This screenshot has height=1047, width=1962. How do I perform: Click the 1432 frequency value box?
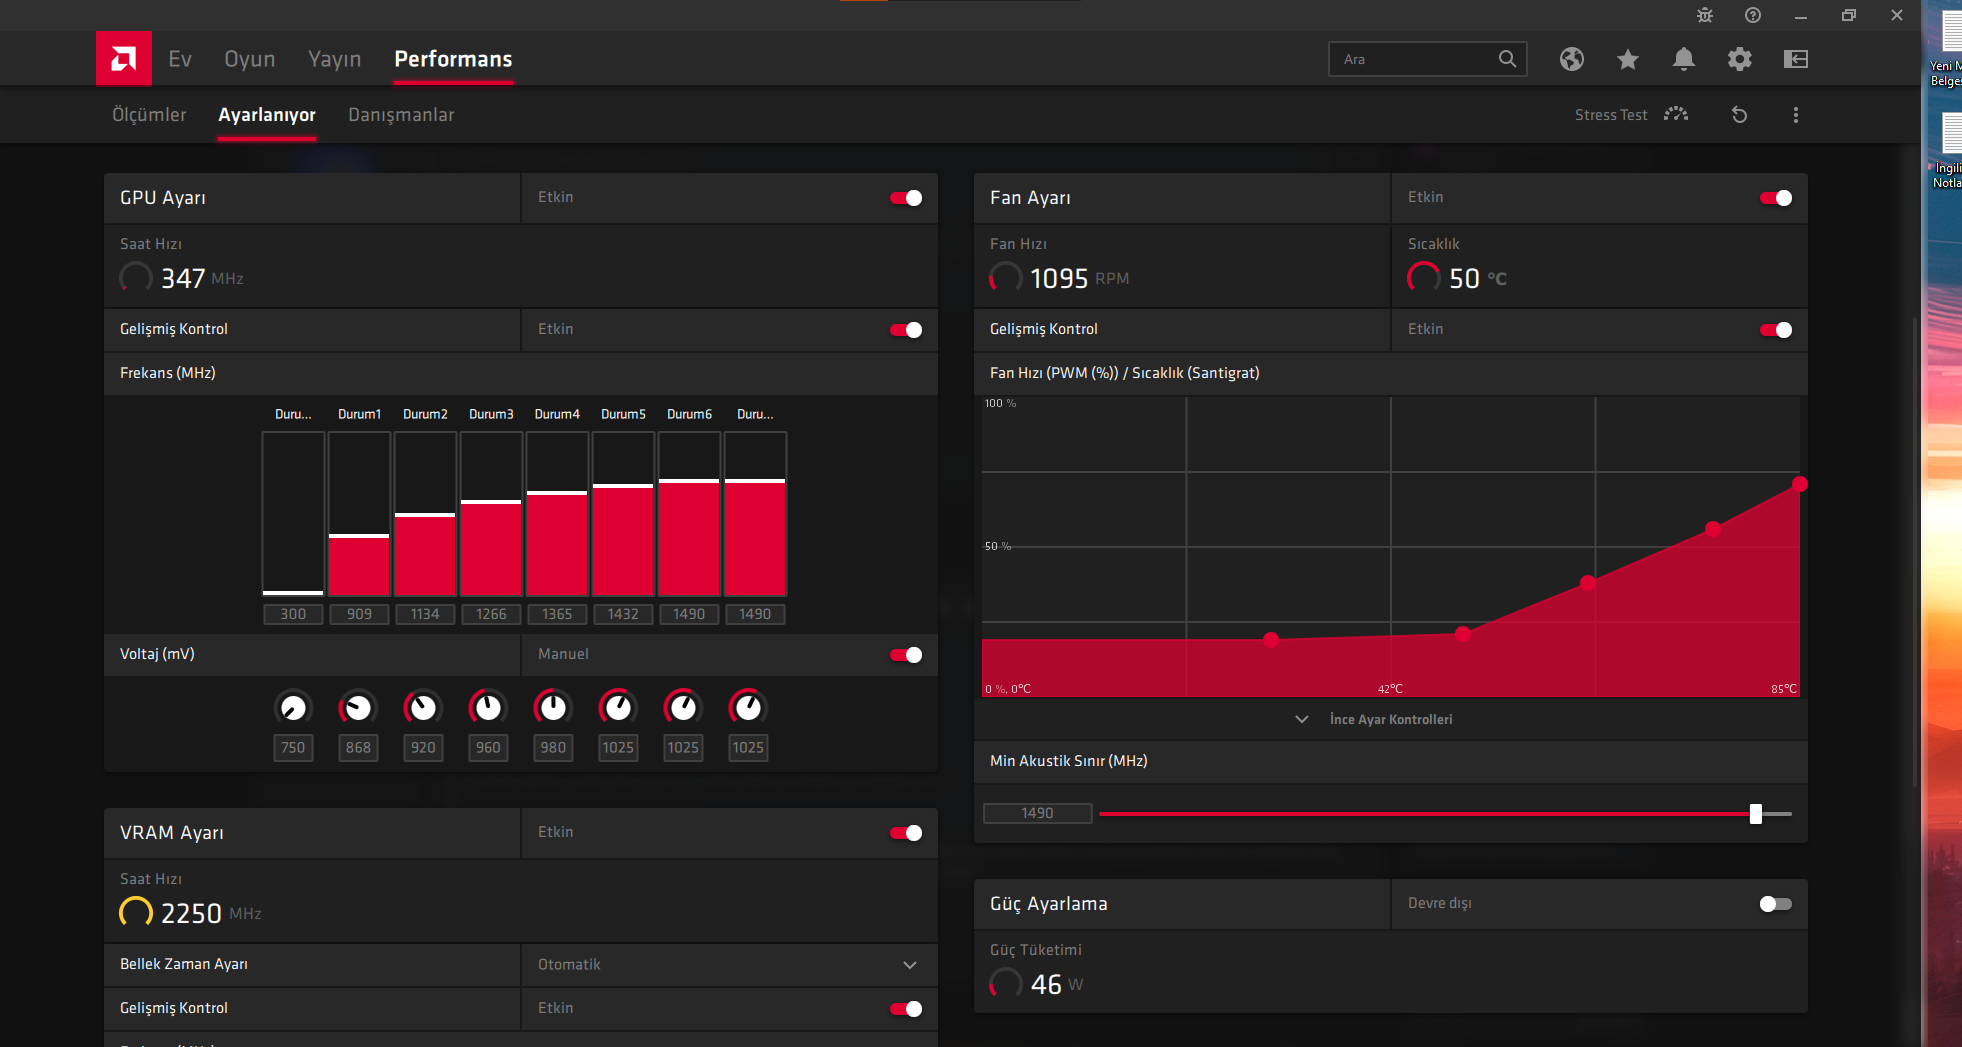623,614
